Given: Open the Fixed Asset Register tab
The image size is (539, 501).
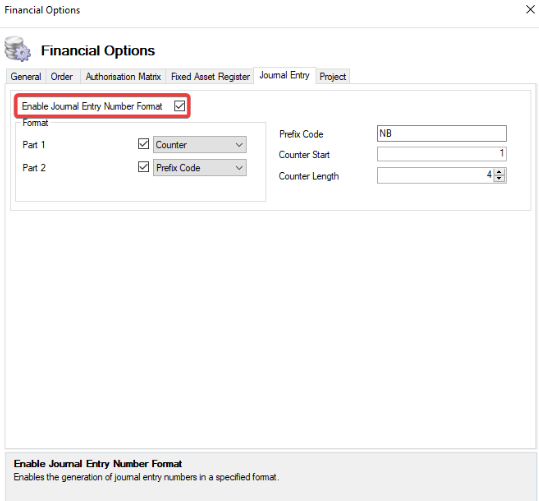Looking at the screenshot, I should click(x=210, y=76).
